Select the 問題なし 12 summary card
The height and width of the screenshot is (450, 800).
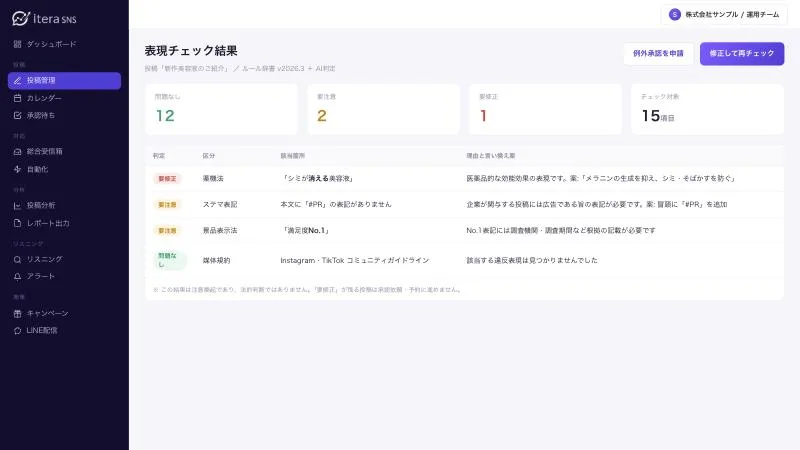click(x=221, y=109)
